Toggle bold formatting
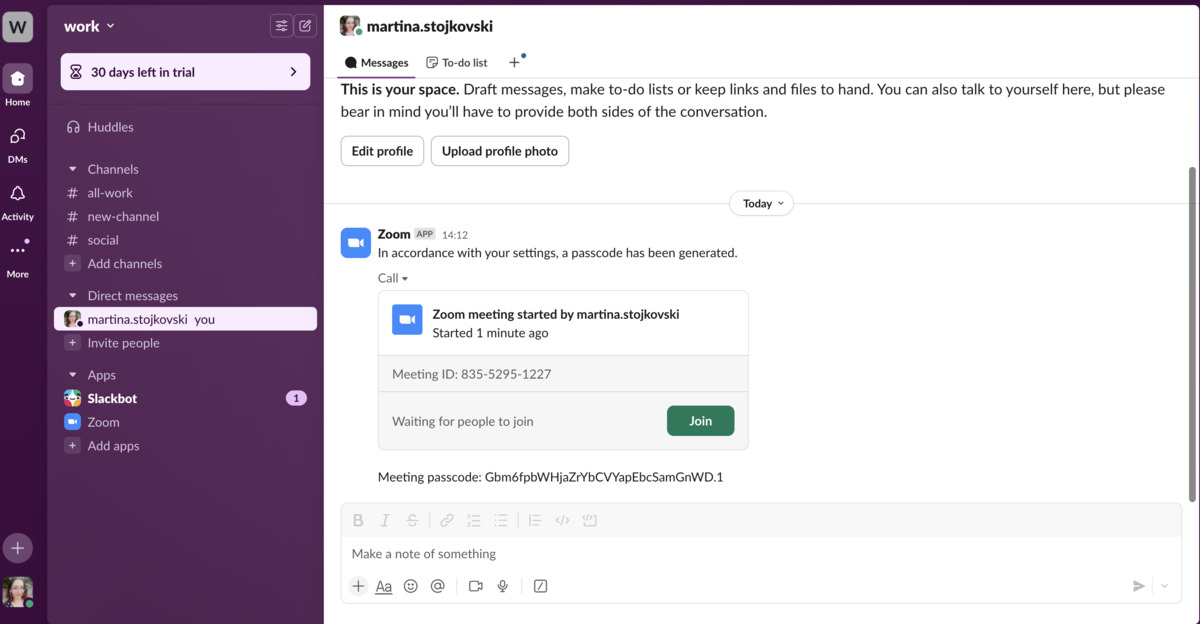 [358, 520]
